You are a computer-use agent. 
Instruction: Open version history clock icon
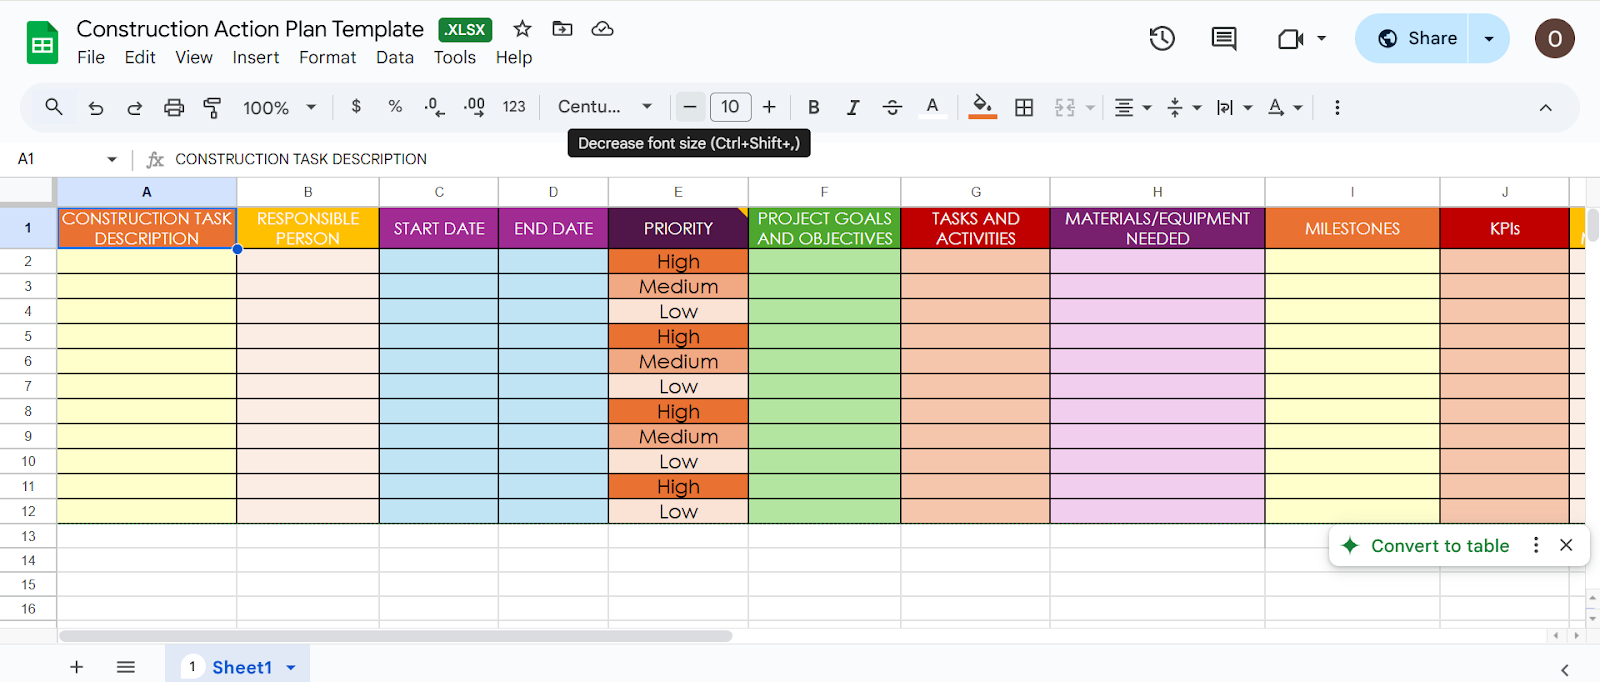click(x=1162, y=39)
